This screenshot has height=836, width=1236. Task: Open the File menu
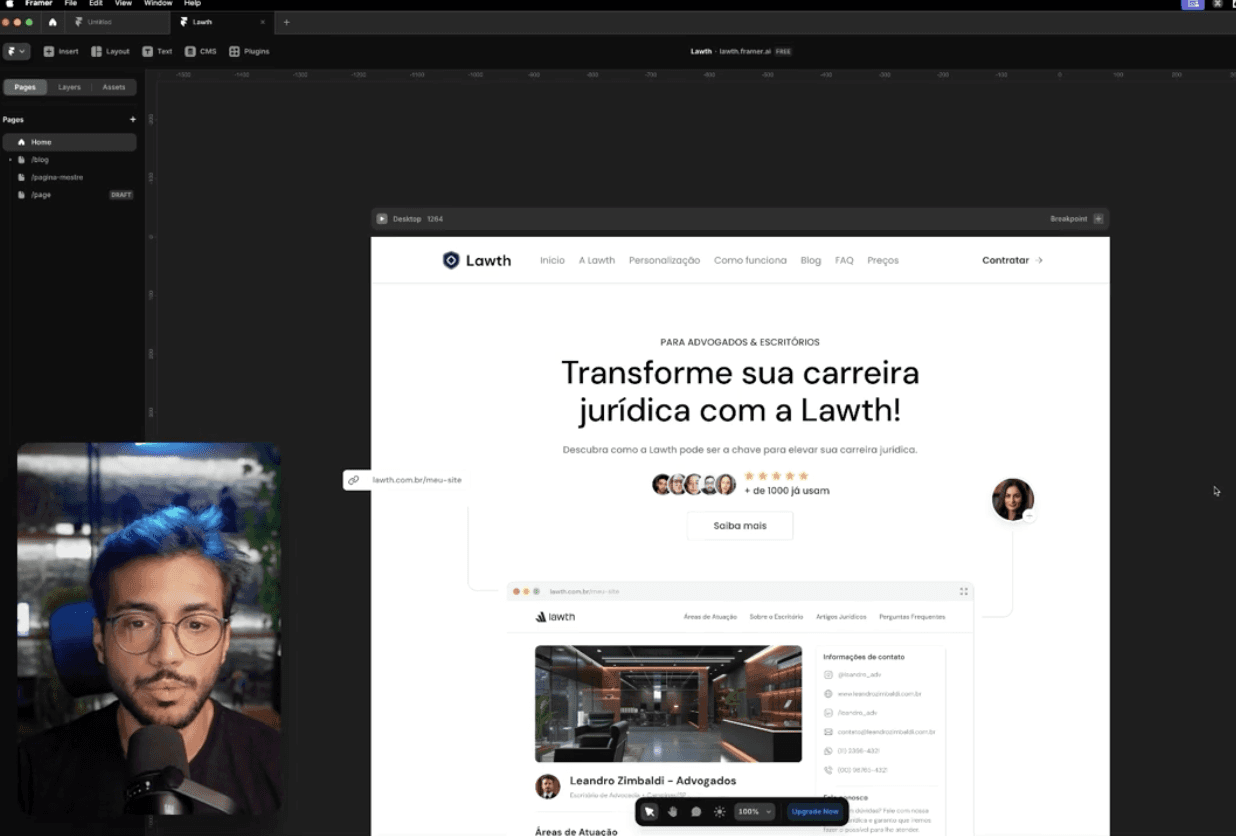[x=71, y=4]
